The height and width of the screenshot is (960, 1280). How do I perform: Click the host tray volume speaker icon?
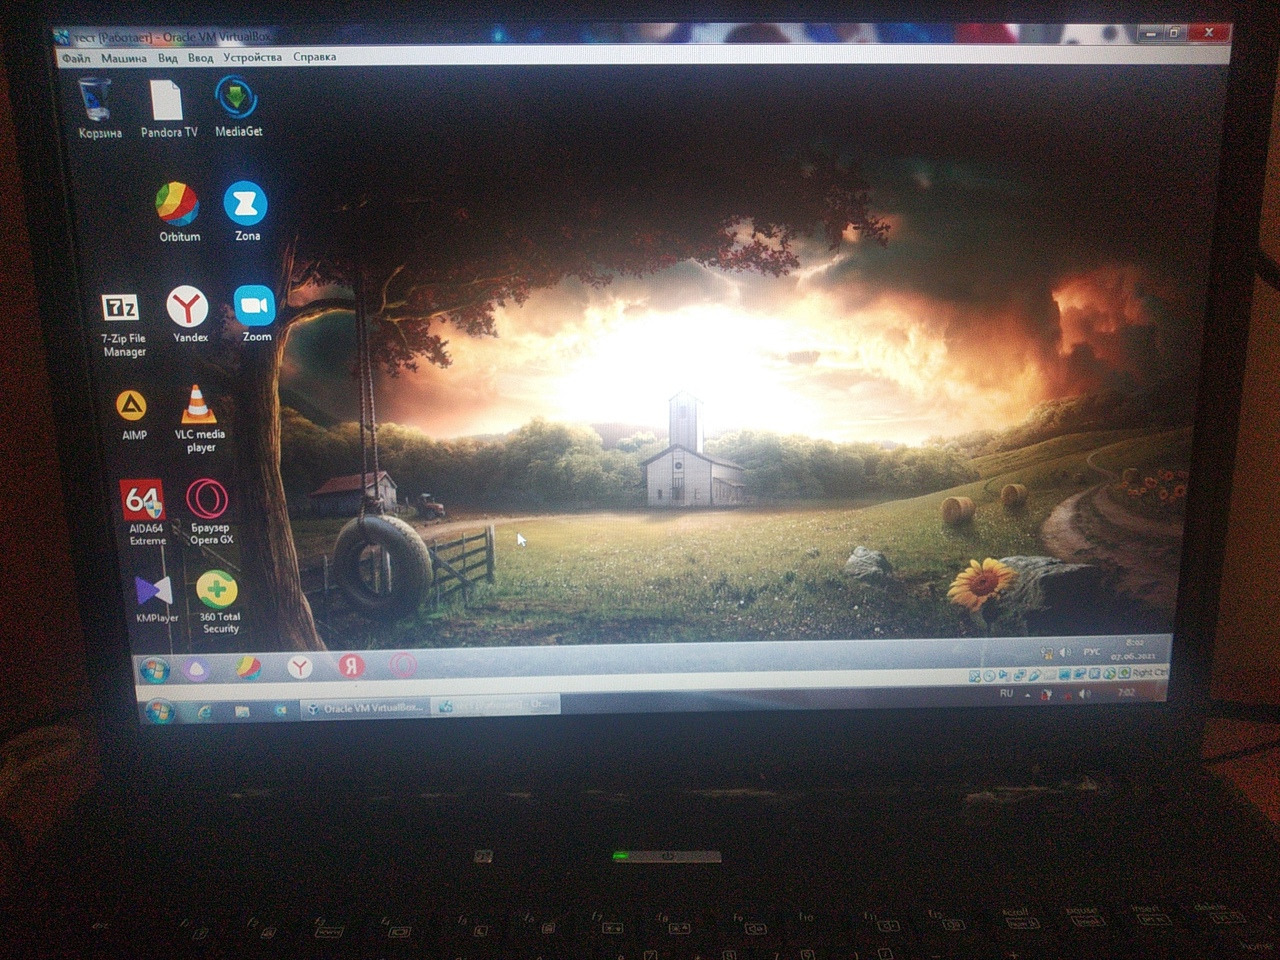(1085, 693)
